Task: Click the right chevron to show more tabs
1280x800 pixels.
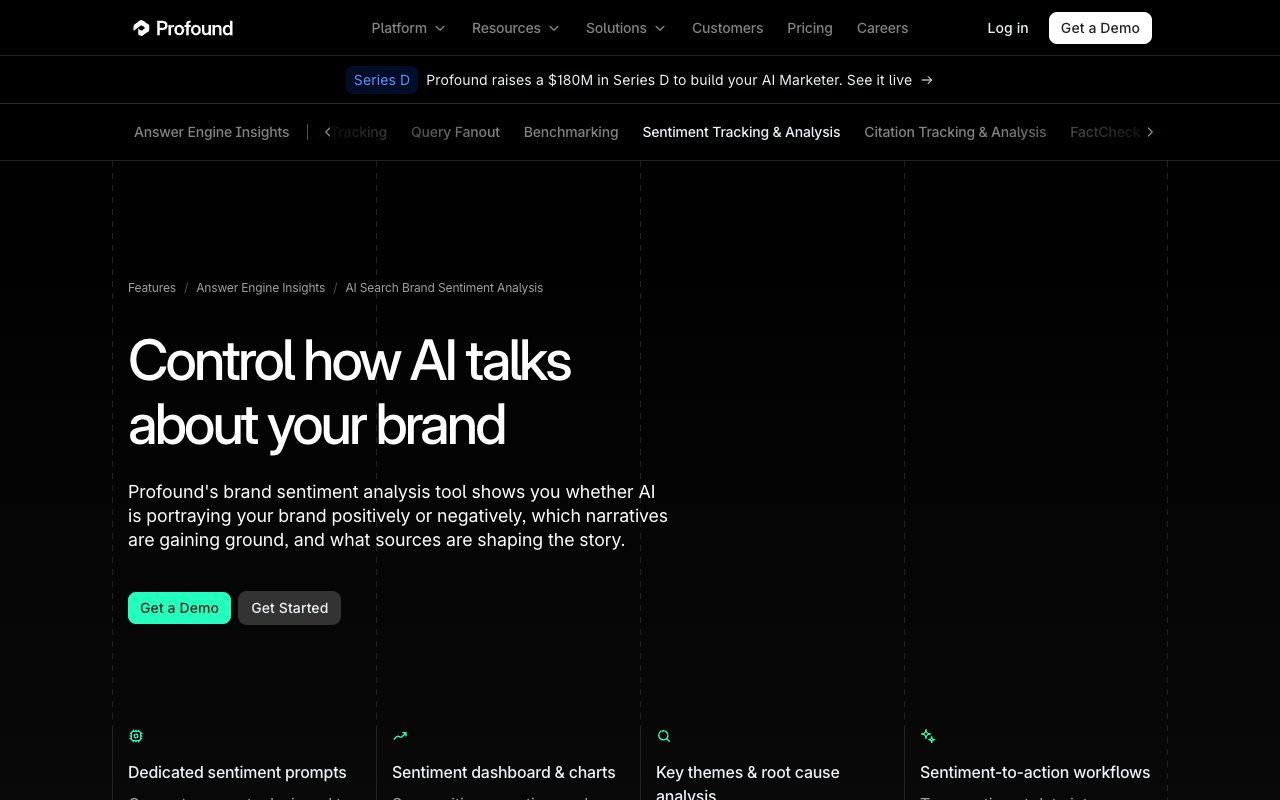Action: pos(1150,132)
